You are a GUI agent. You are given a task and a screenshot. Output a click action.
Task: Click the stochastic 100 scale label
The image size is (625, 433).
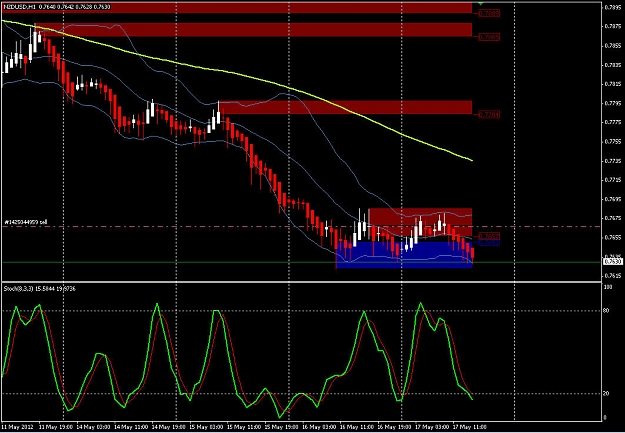coord(607,287)
